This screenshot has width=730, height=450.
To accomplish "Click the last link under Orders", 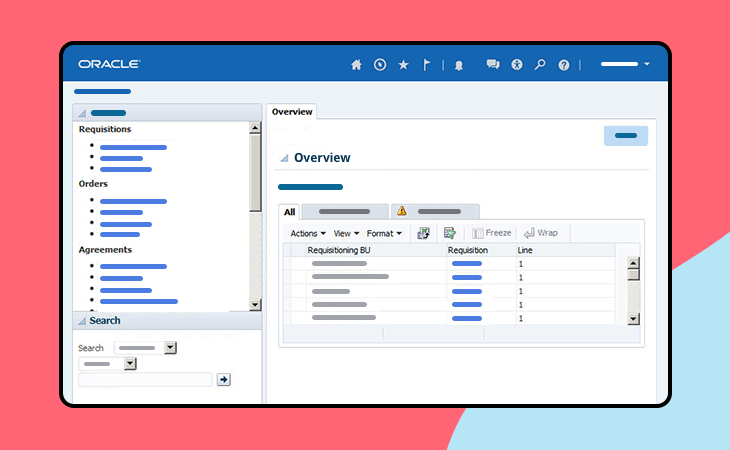I will click(x=120, y=235).
